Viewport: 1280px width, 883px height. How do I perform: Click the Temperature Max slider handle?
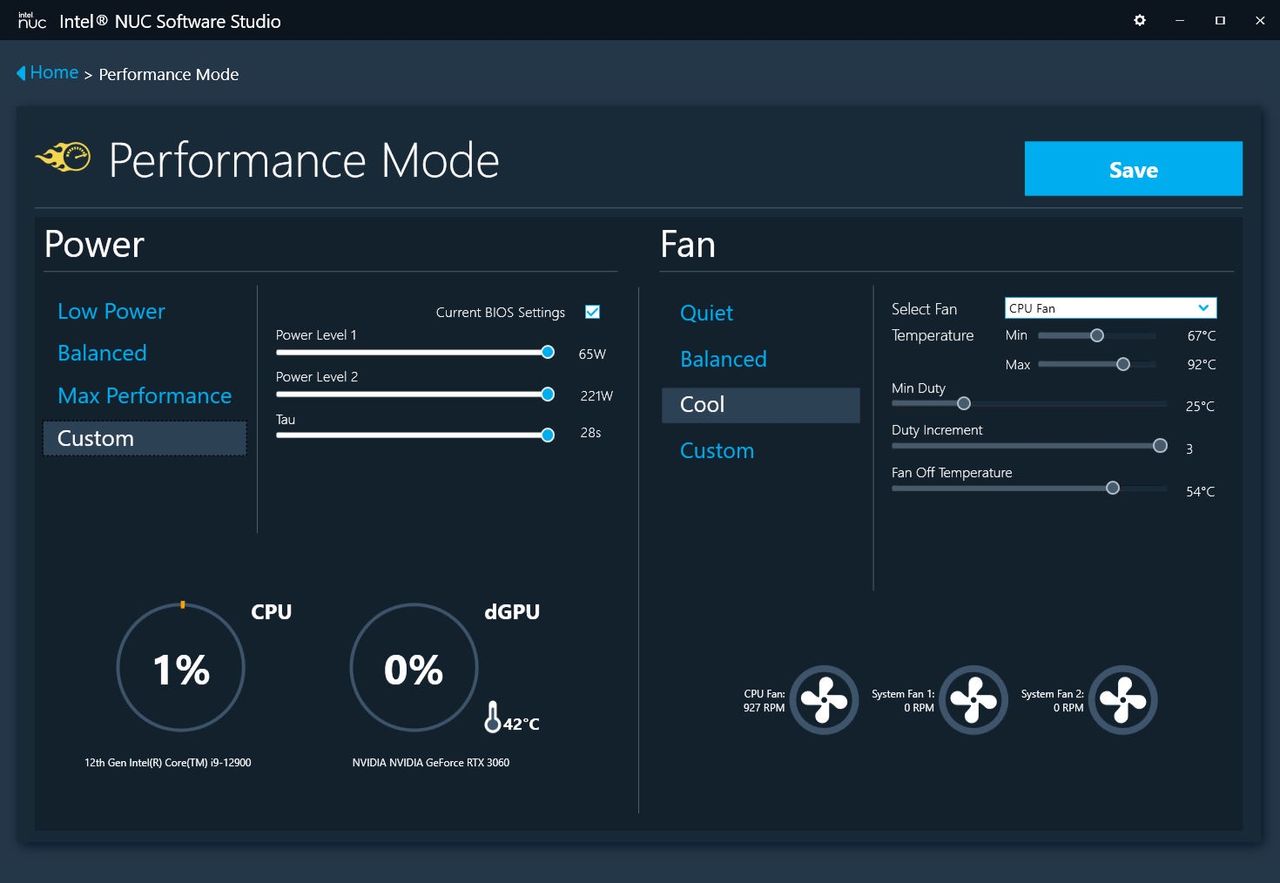[x=1123, y=364]
